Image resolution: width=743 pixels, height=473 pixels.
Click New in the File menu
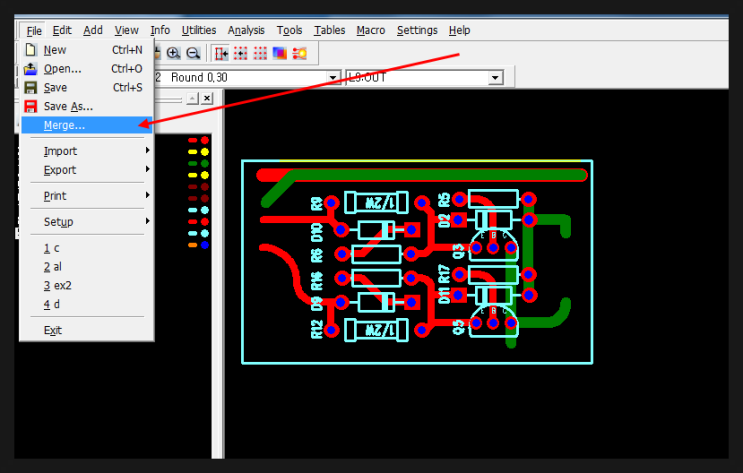[55, 50]
